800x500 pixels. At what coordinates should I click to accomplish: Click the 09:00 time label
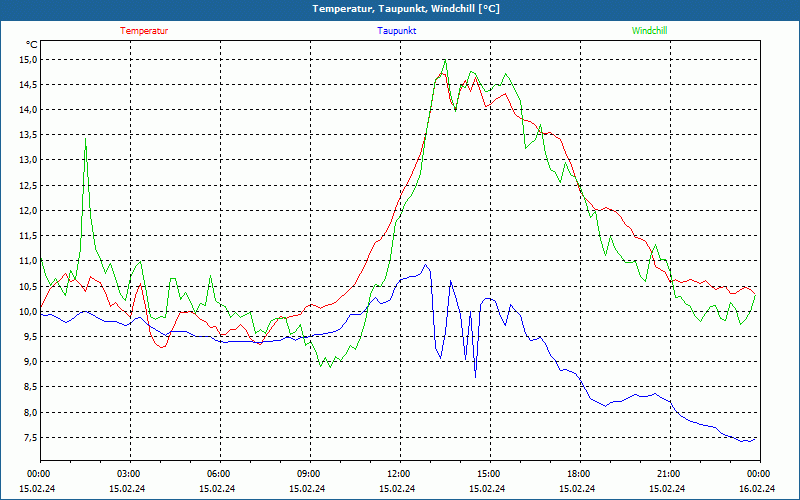point(310,474)
